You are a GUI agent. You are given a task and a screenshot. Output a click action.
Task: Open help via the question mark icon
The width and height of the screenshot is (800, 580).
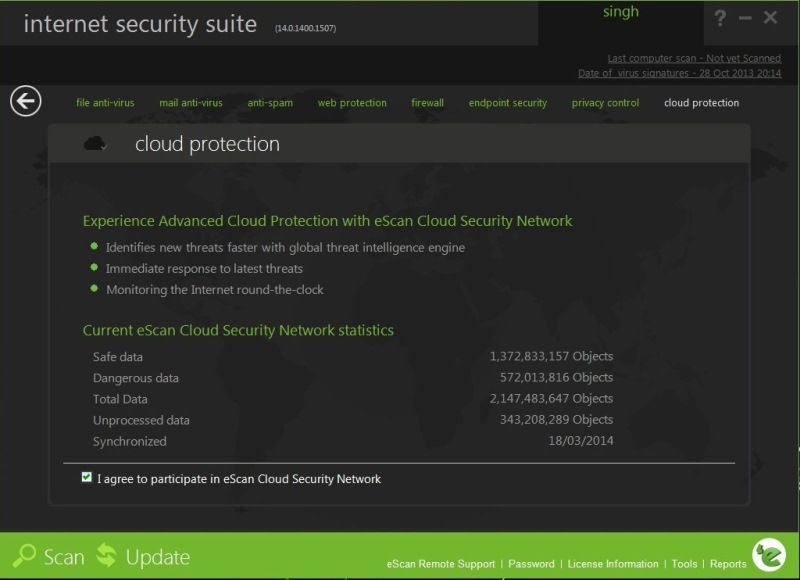[720, 18]
